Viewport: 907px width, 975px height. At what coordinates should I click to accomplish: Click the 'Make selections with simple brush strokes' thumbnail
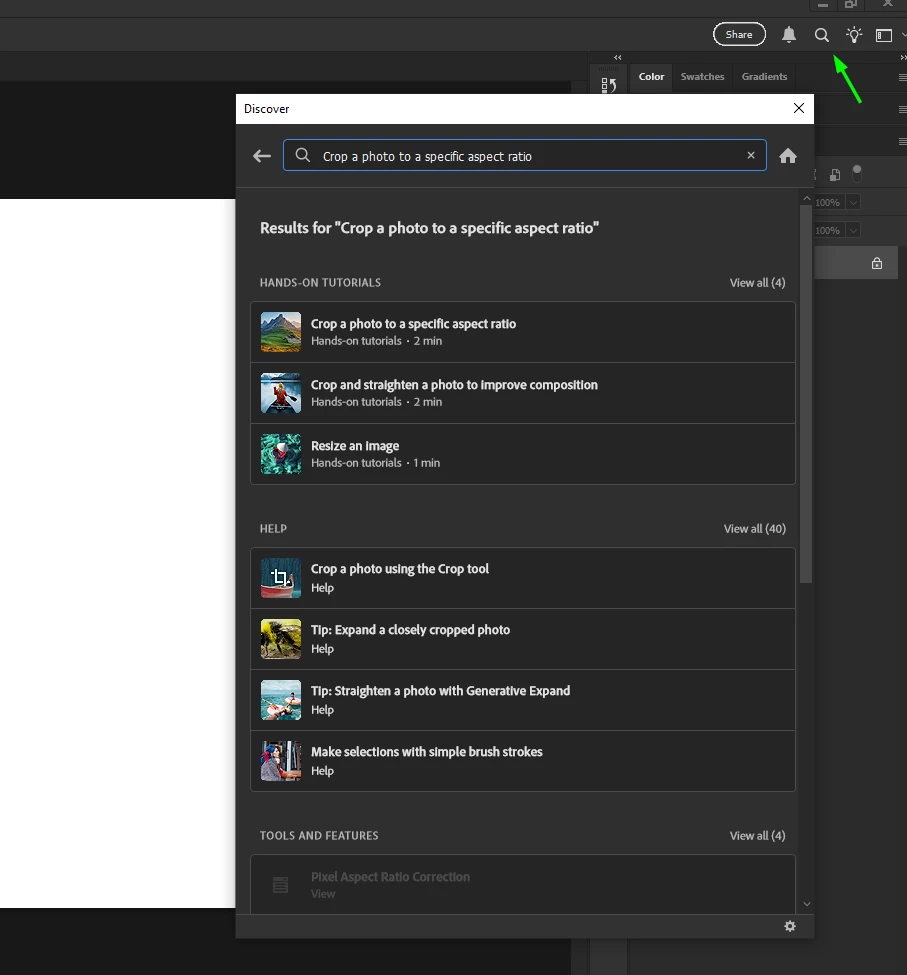(281, 760)
